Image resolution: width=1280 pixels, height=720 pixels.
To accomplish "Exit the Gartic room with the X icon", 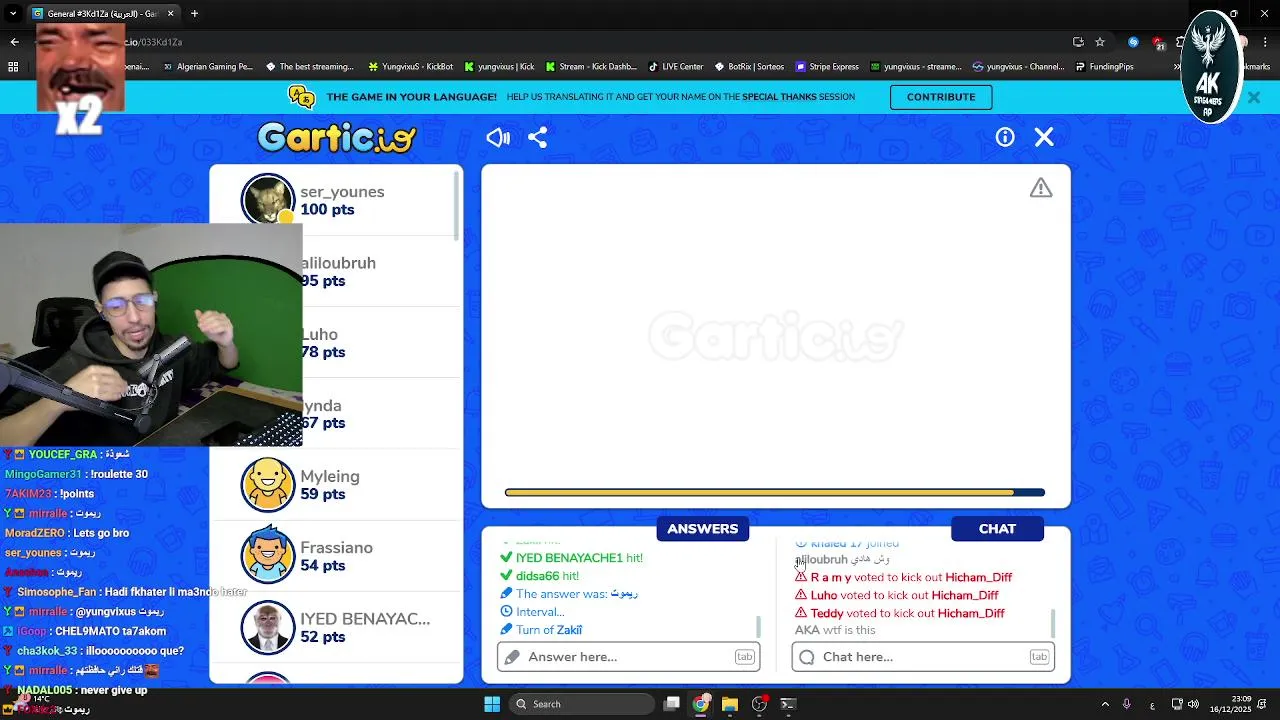I will pyautogui.click(x=1044, y=137).
